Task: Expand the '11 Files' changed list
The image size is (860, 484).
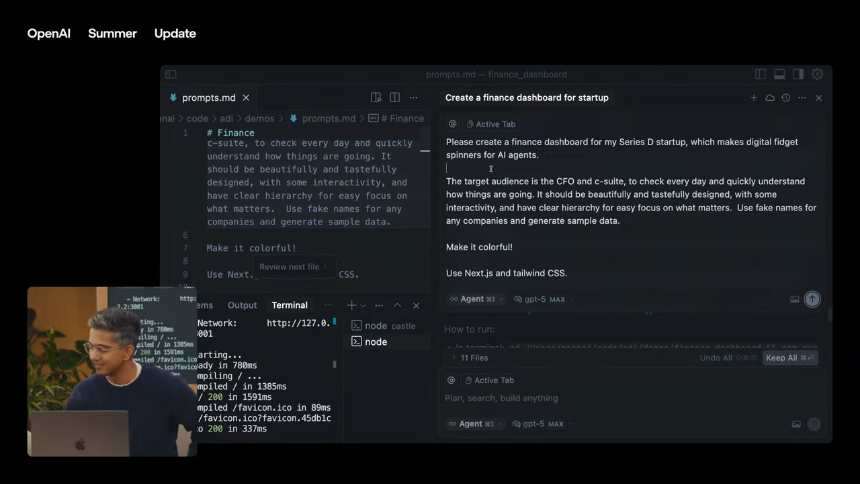Action: (470, 358)
